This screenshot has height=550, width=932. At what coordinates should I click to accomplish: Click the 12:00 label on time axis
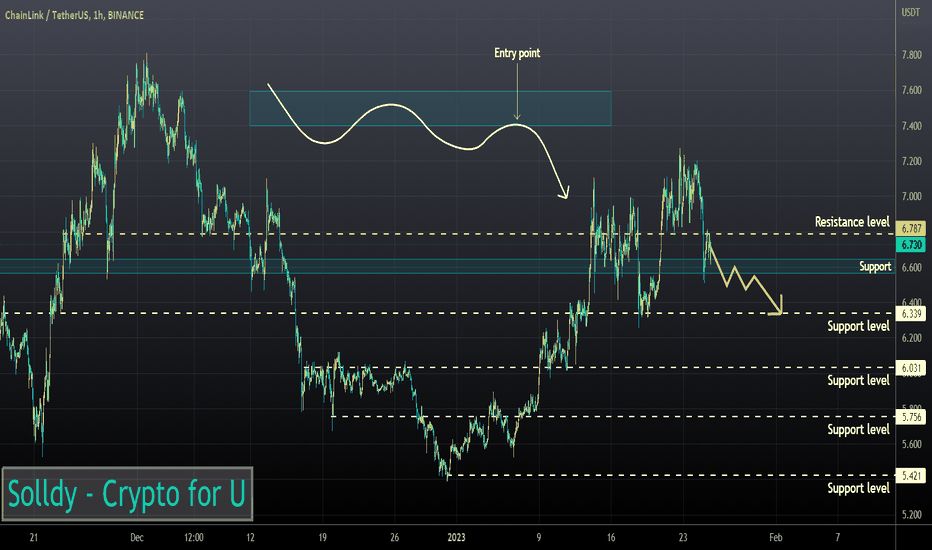point(194,538)
